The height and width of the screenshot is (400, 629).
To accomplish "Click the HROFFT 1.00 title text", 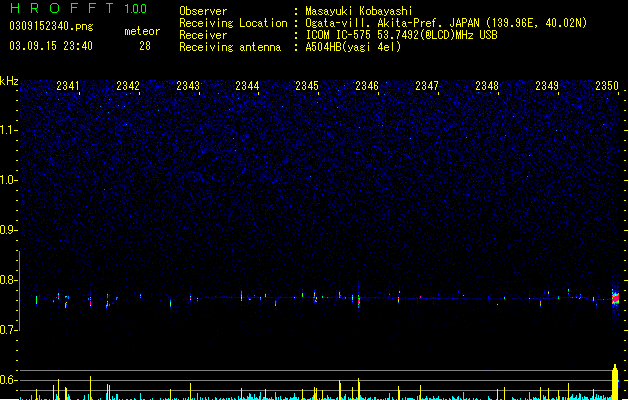I will 79,8.
